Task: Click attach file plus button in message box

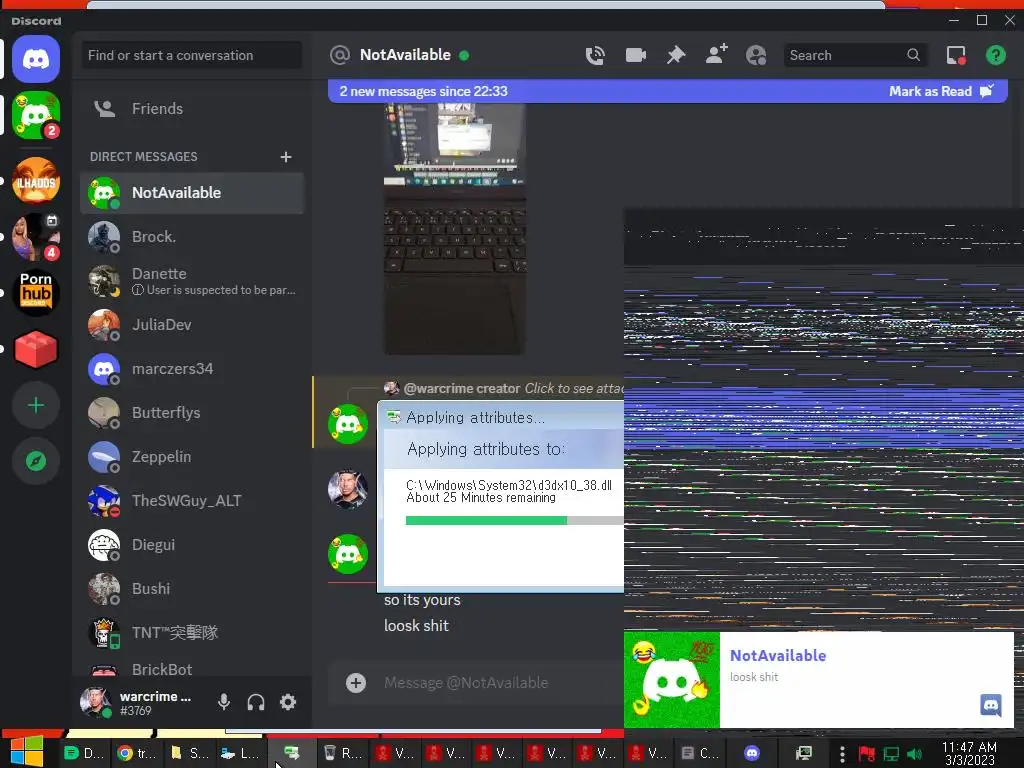Action: 356,683
